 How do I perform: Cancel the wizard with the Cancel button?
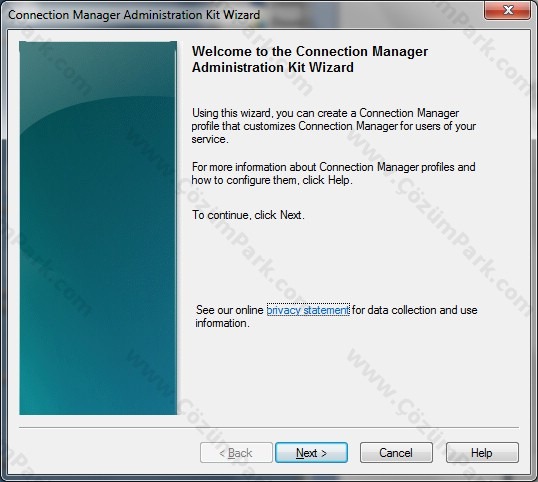(396, 452)
